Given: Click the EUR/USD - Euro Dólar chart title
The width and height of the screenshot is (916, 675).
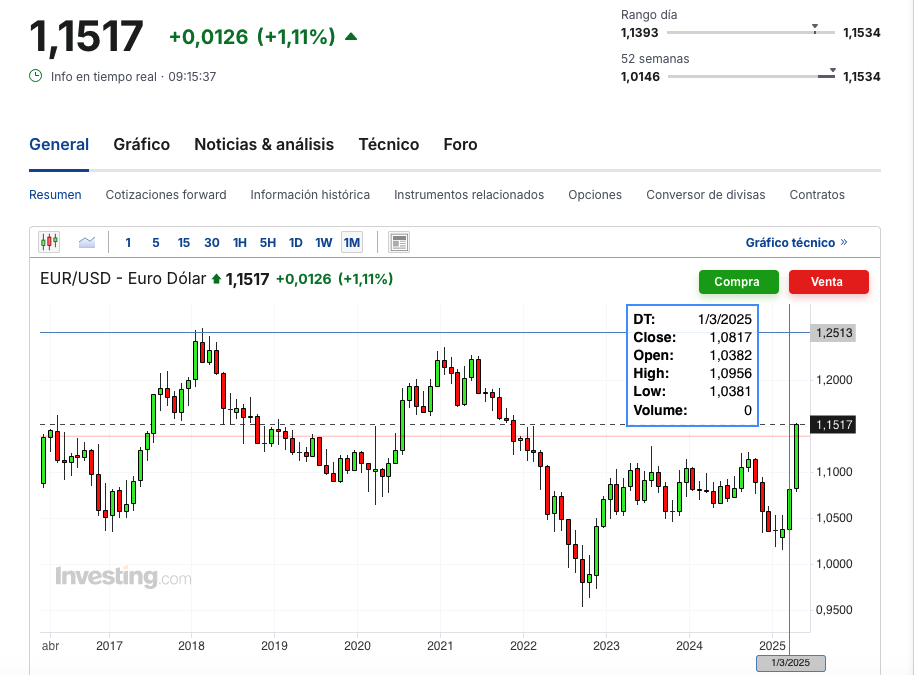Looking at the screenshot, I should [123, 279].
